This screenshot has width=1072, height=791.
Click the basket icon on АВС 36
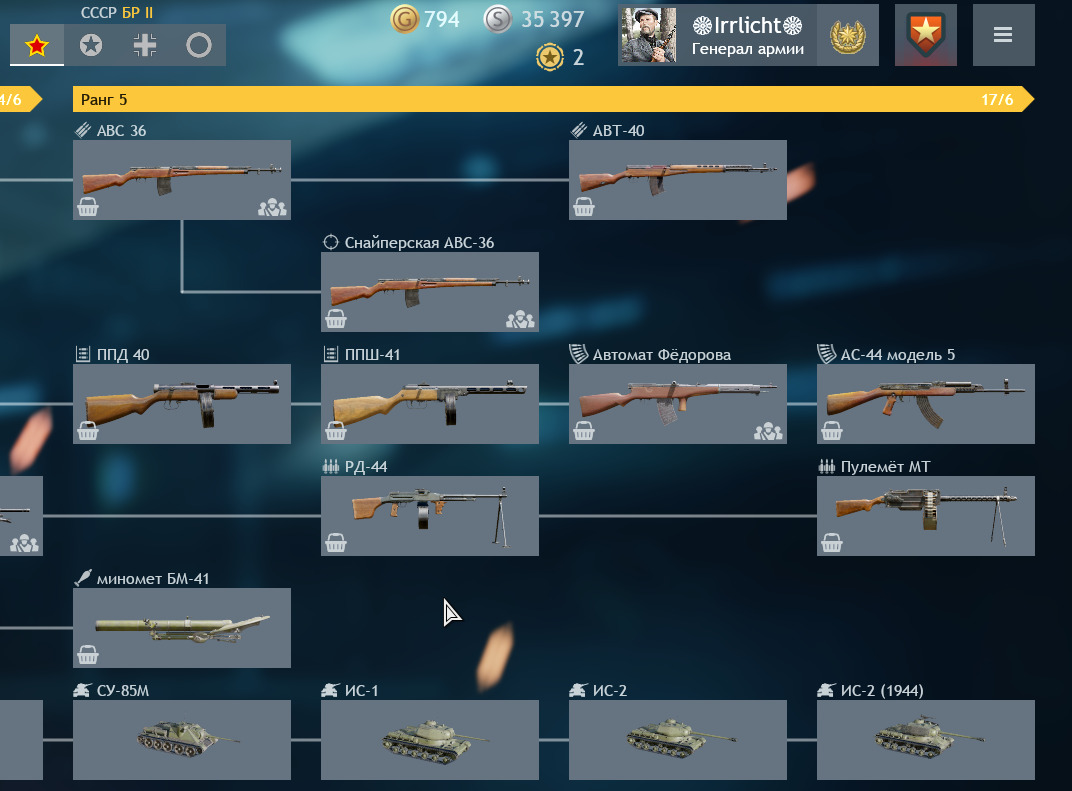pyautogui.click(x=88, y=206)
